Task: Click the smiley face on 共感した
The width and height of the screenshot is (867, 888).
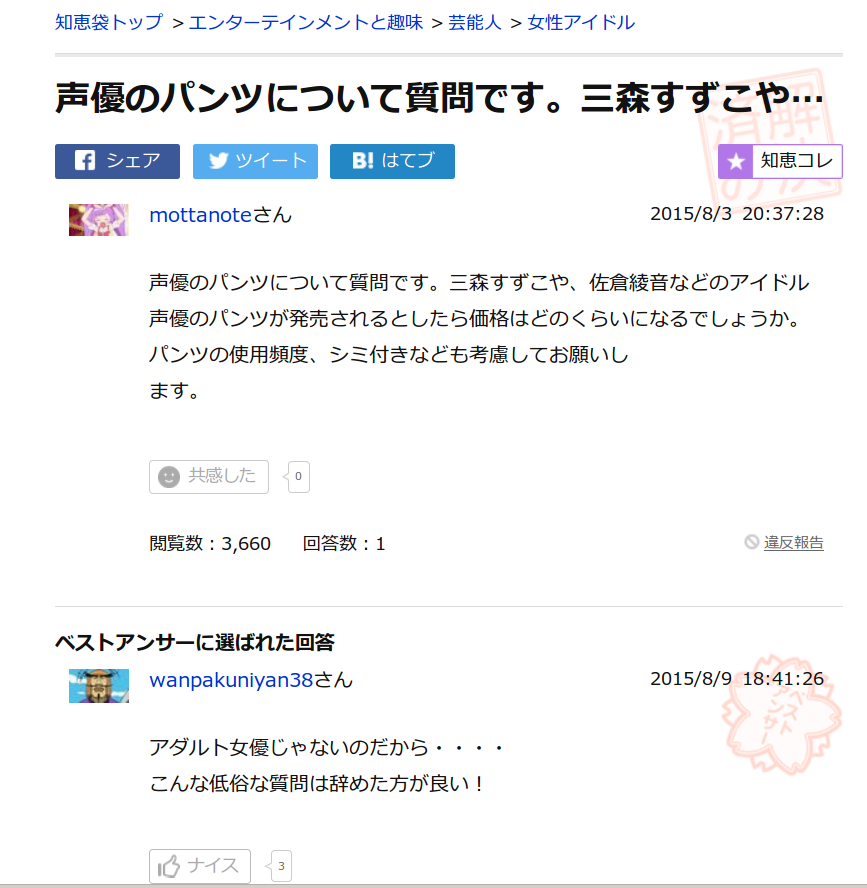Action: pos(169,477)
